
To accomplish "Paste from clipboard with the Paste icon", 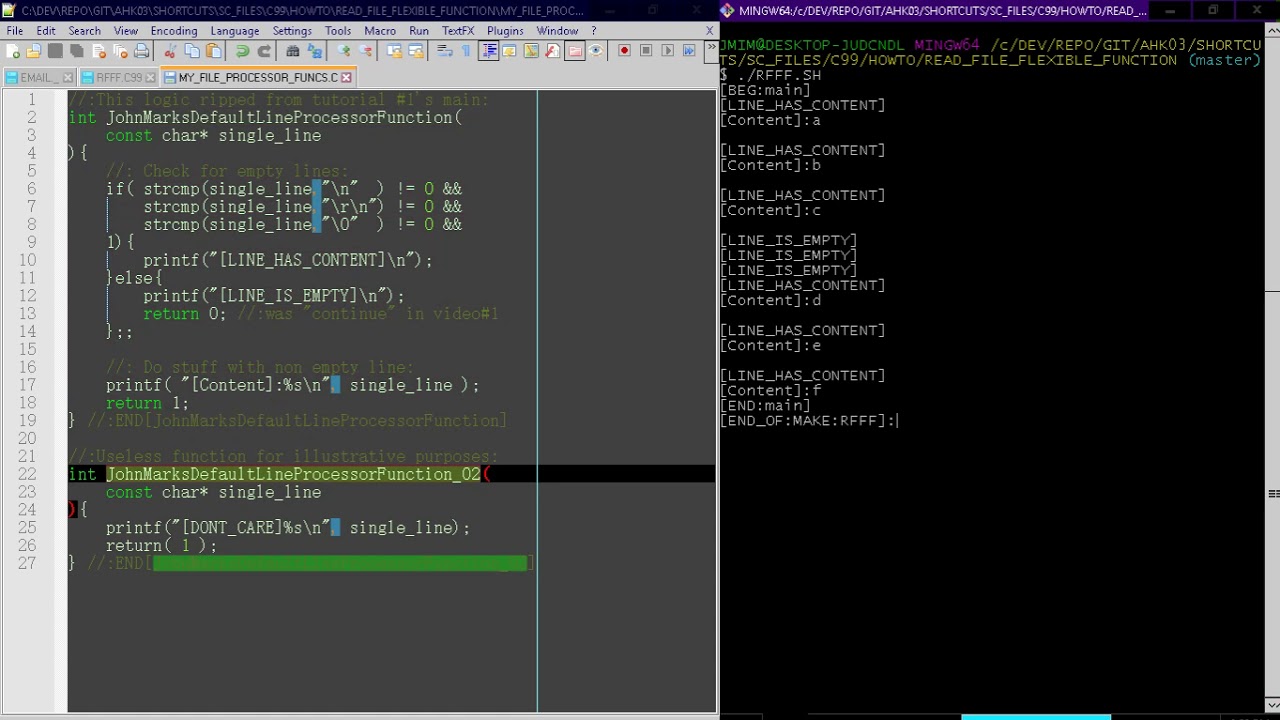I will 214,51.
